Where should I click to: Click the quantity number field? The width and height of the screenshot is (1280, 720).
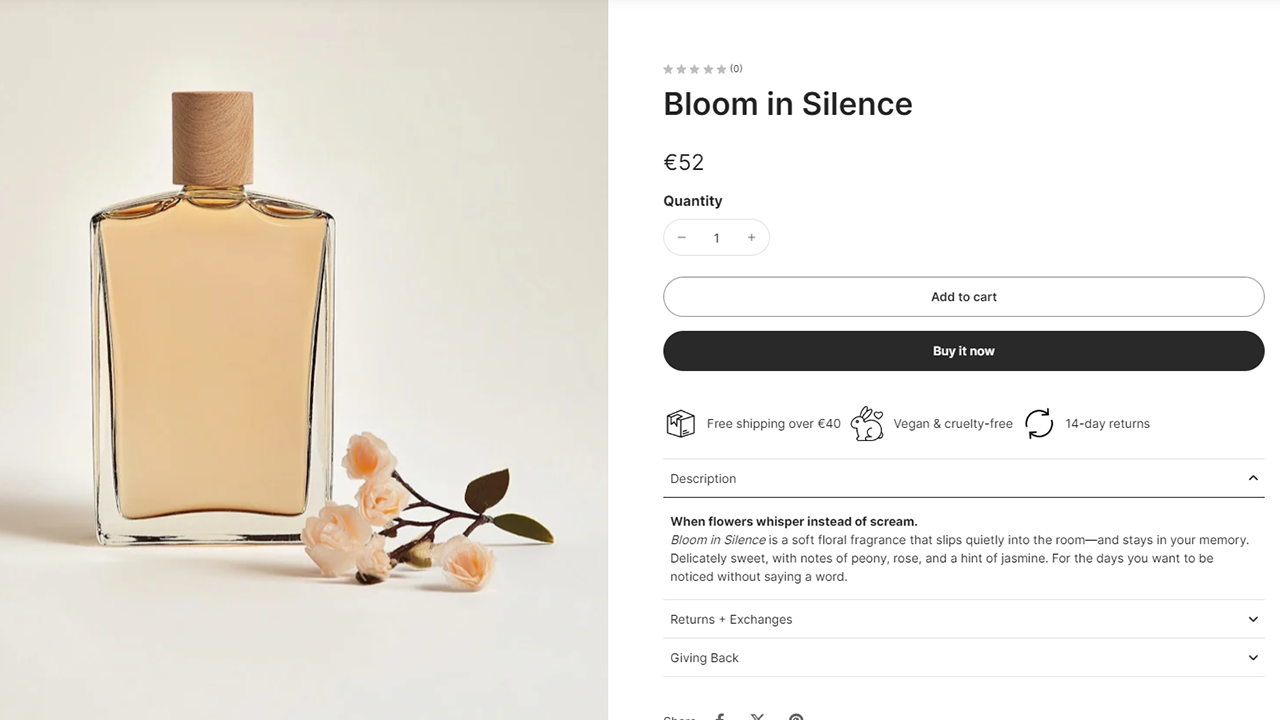pyautogui.click(x=716, y=237)
